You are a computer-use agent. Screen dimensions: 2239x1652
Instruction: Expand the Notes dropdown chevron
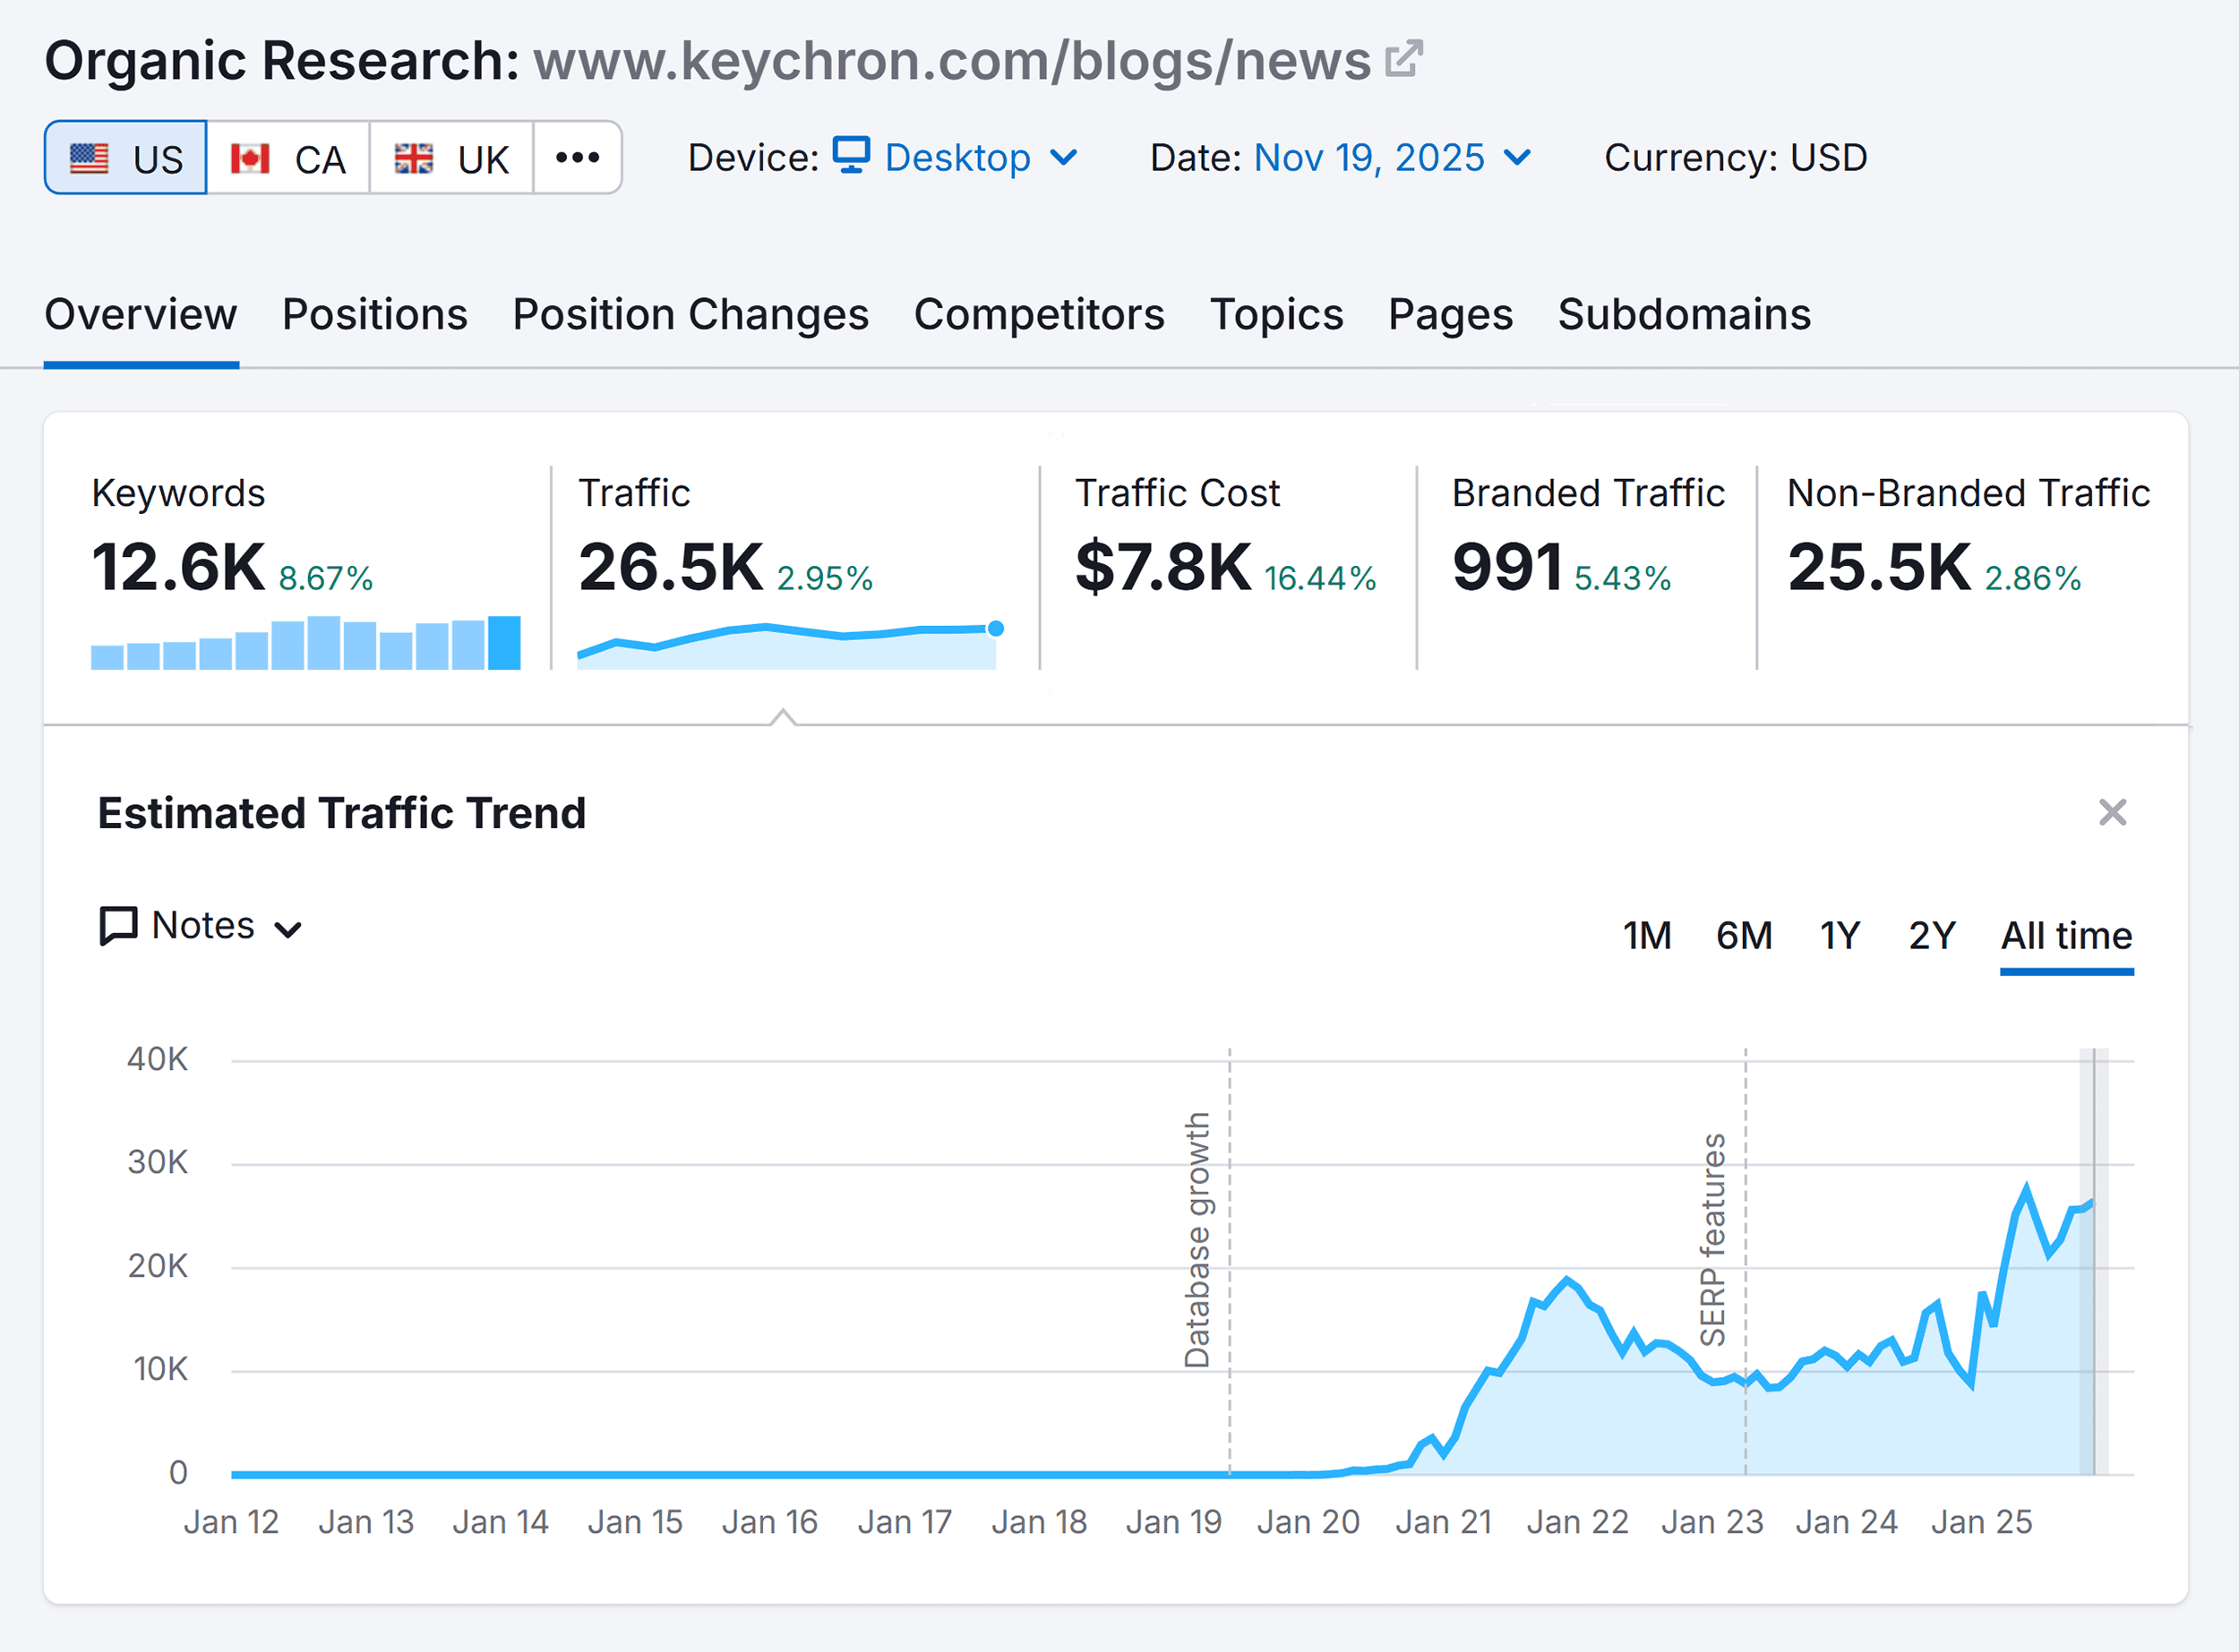click(x=288, y=929)
